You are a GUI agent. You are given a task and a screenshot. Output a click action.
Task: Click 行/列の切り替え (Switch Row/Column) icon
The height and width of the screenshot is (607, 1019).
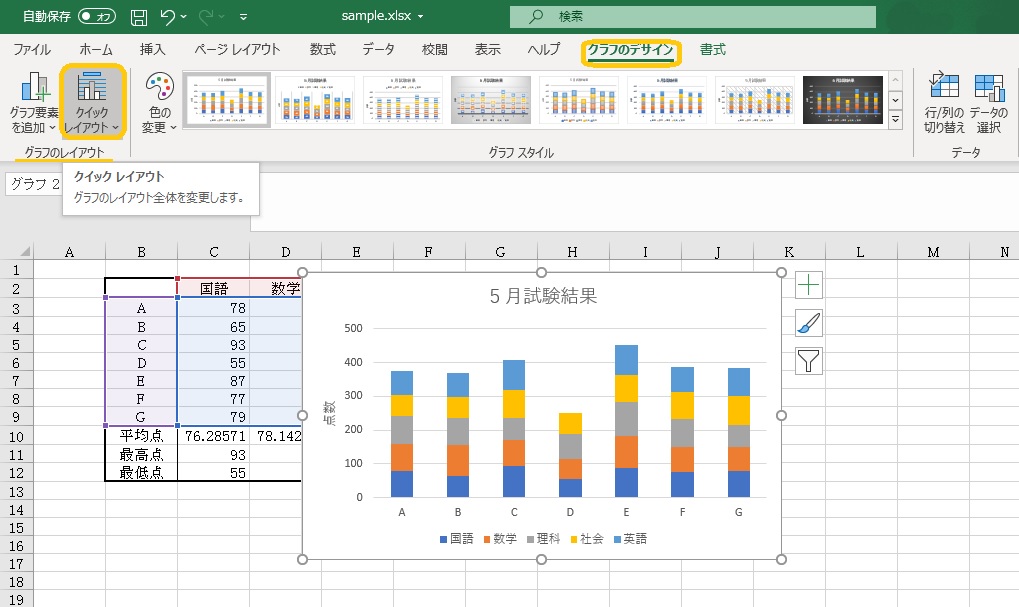pos(943,102)
